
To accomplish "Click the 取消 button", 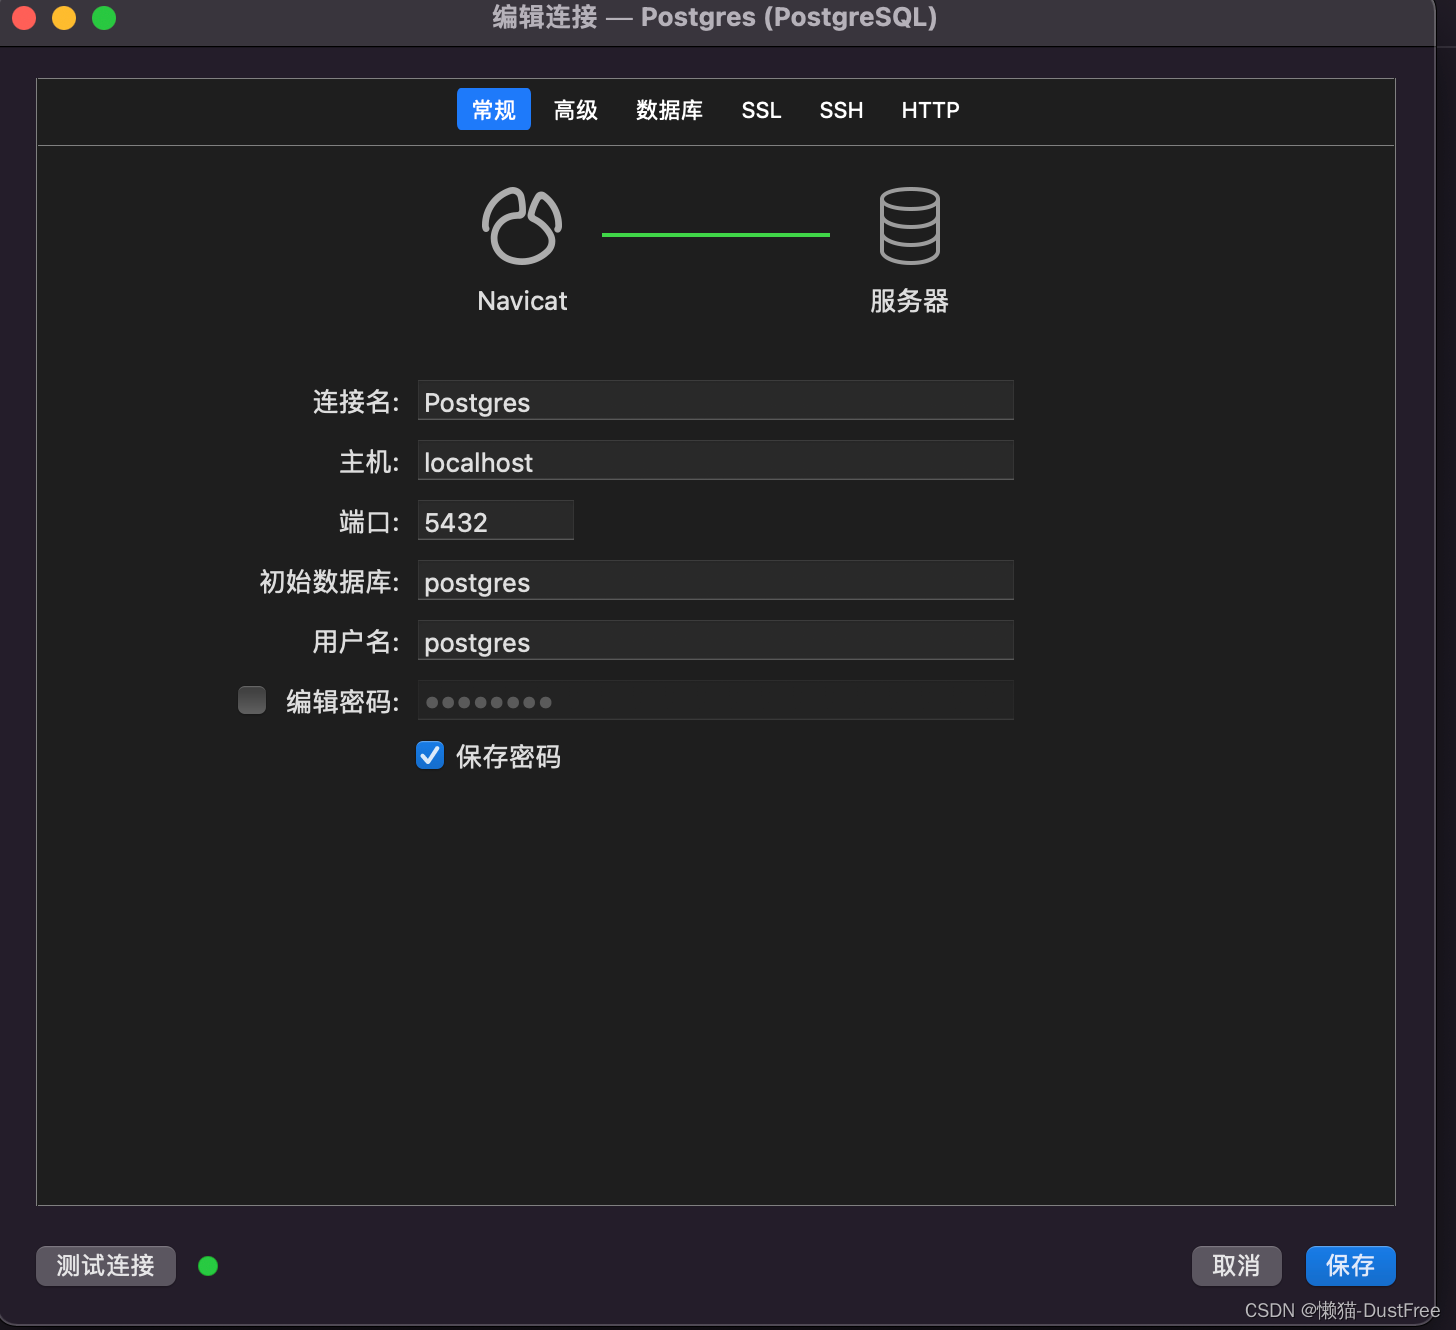I will (x=1236, y=1266).
